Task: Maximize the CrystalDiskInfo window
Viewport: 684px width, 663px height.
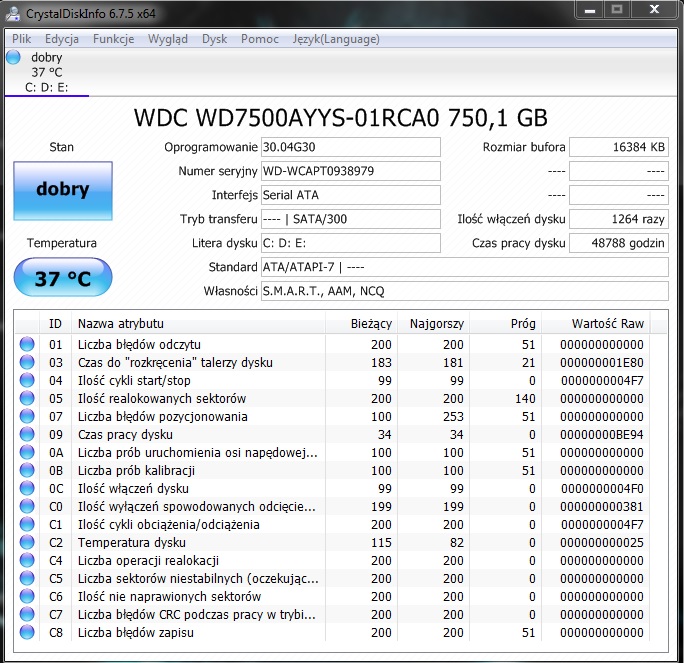Action: pos(617,10)
